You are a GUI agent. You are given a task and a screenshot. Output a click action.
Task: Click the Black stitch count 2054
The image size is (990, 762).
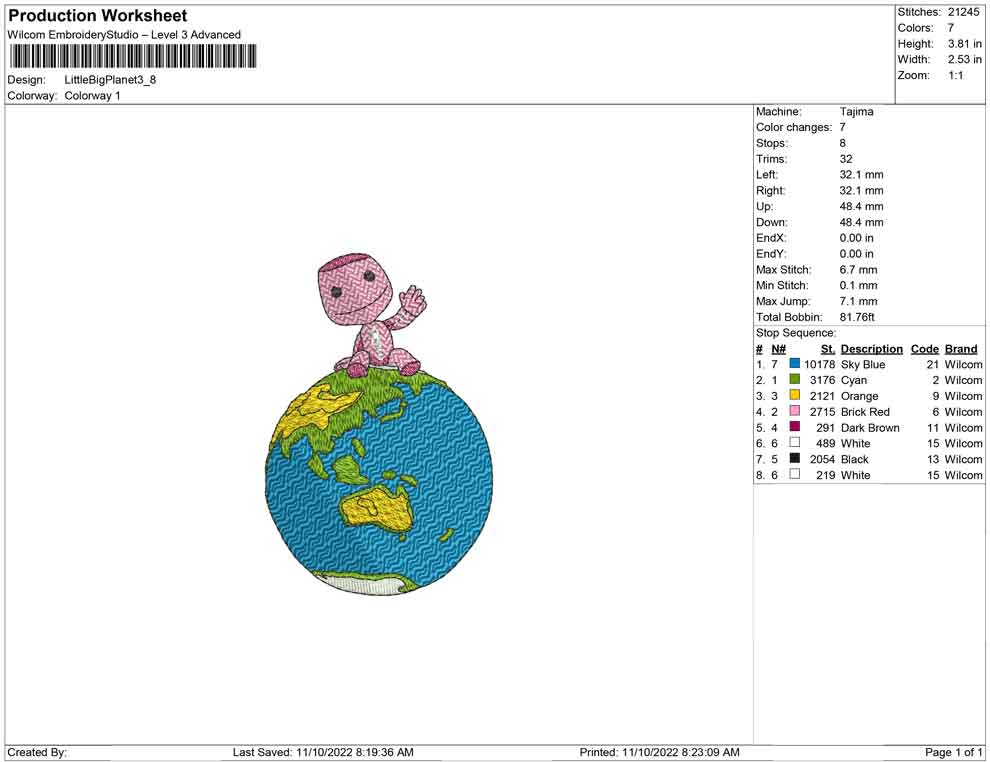pos(822,459)
